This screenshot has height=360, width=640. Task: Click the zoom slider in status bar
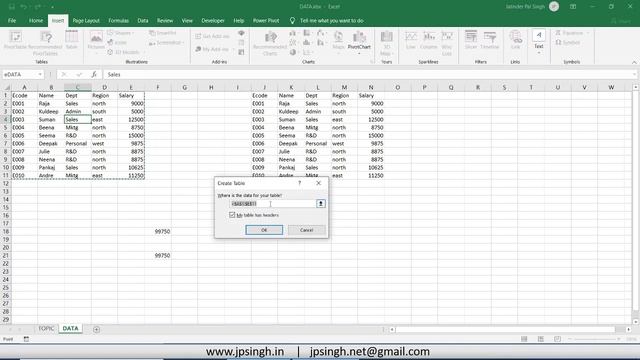pos(594,339)
